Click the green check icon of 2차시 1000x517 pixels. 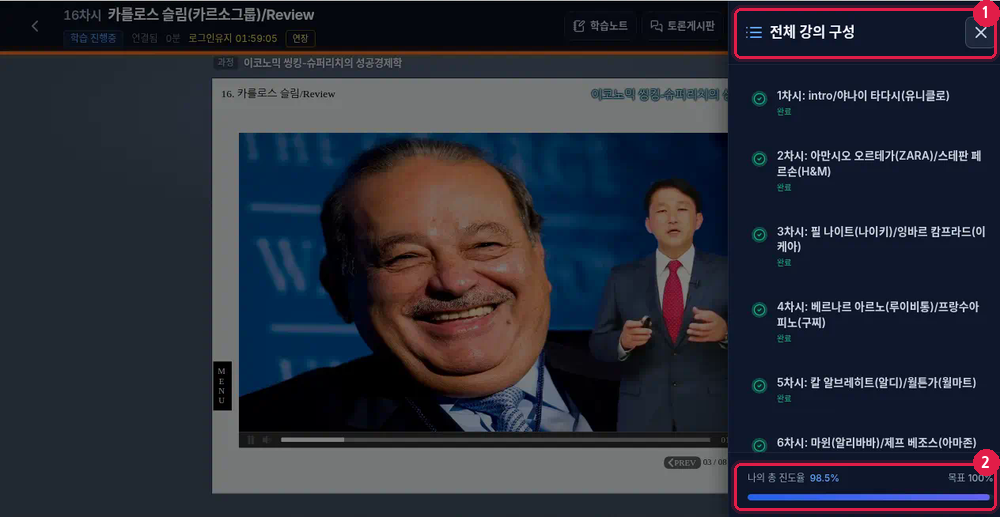pos(759,159)
